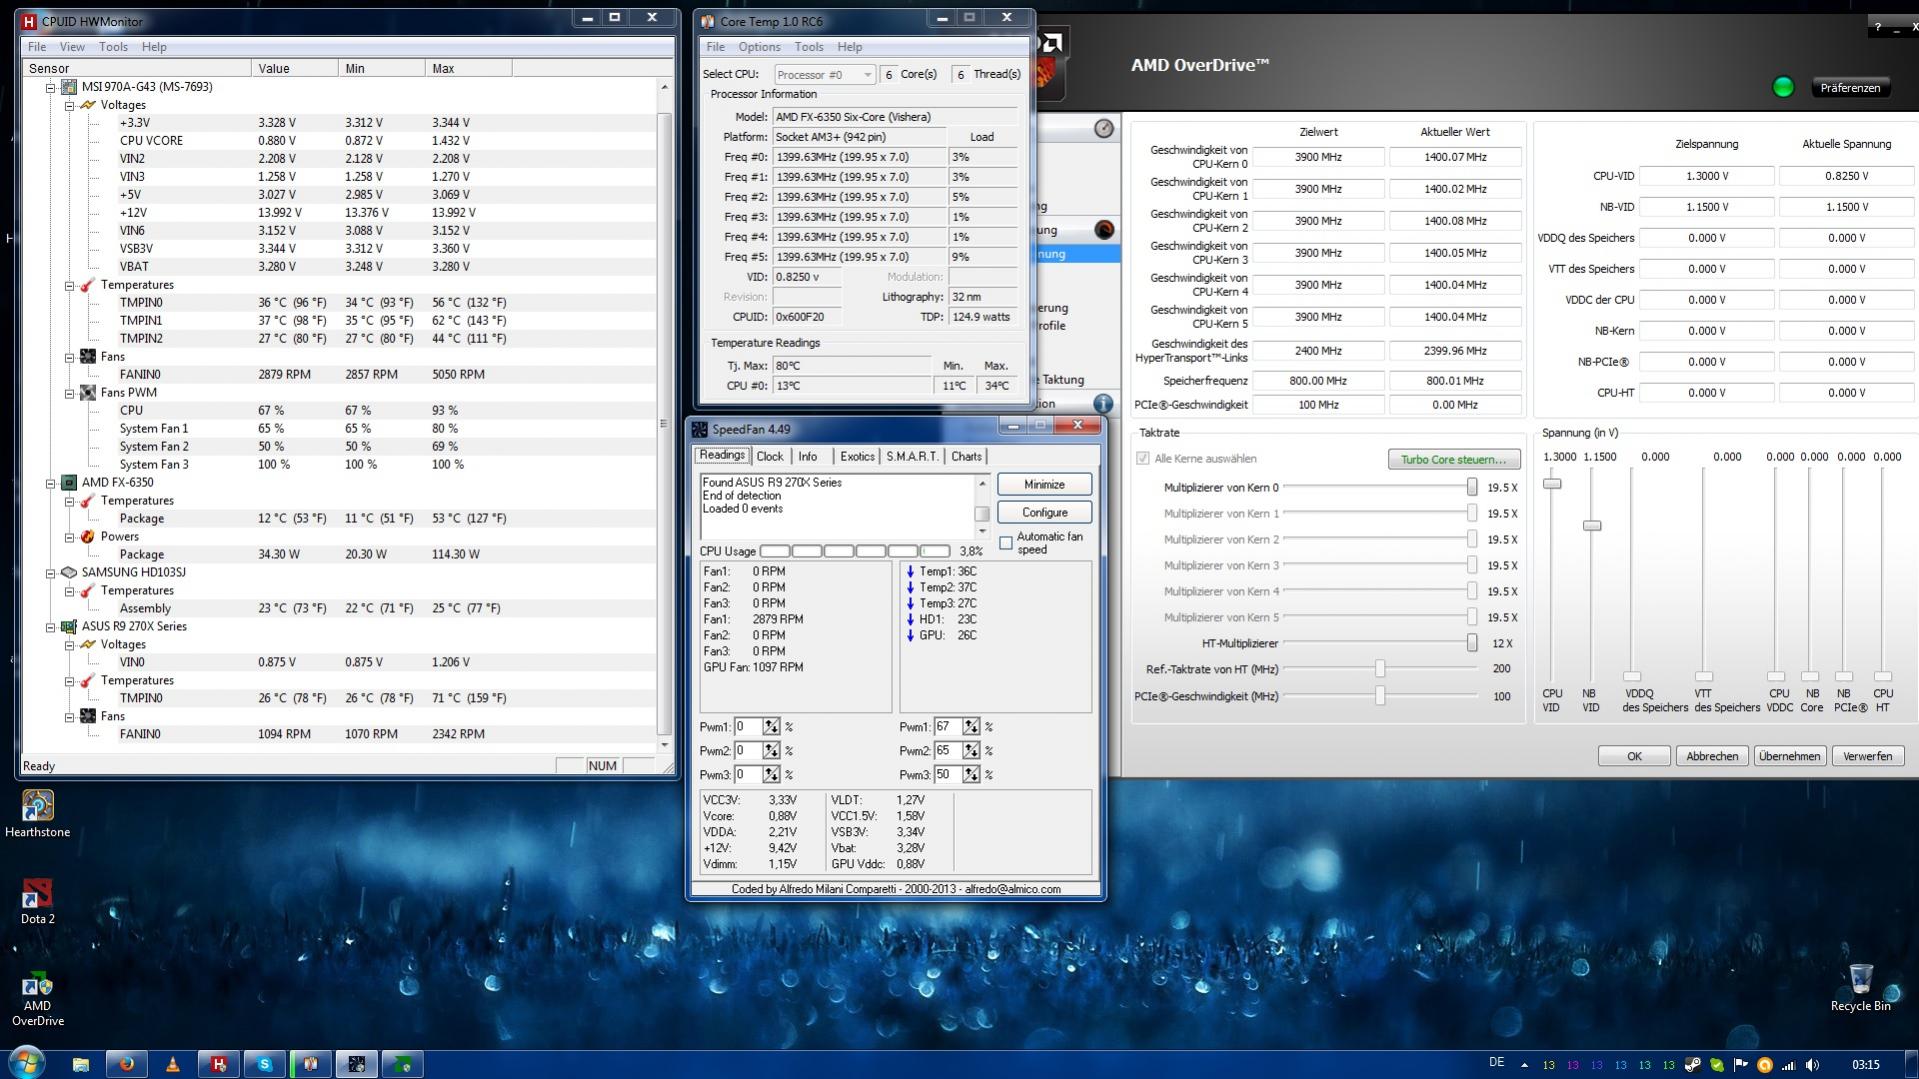1919x1079 pixels.
Task: Click the CPU VID vertical voltage slider
Action: click(1552, 484)
